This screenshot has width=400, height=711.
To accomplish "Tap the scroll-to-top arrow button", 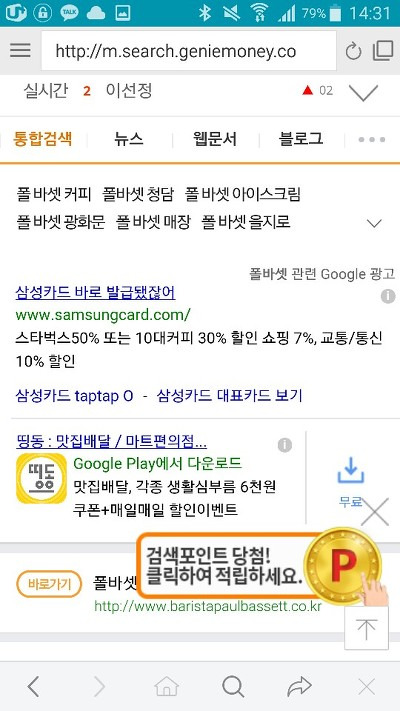I will click(366, 628).
